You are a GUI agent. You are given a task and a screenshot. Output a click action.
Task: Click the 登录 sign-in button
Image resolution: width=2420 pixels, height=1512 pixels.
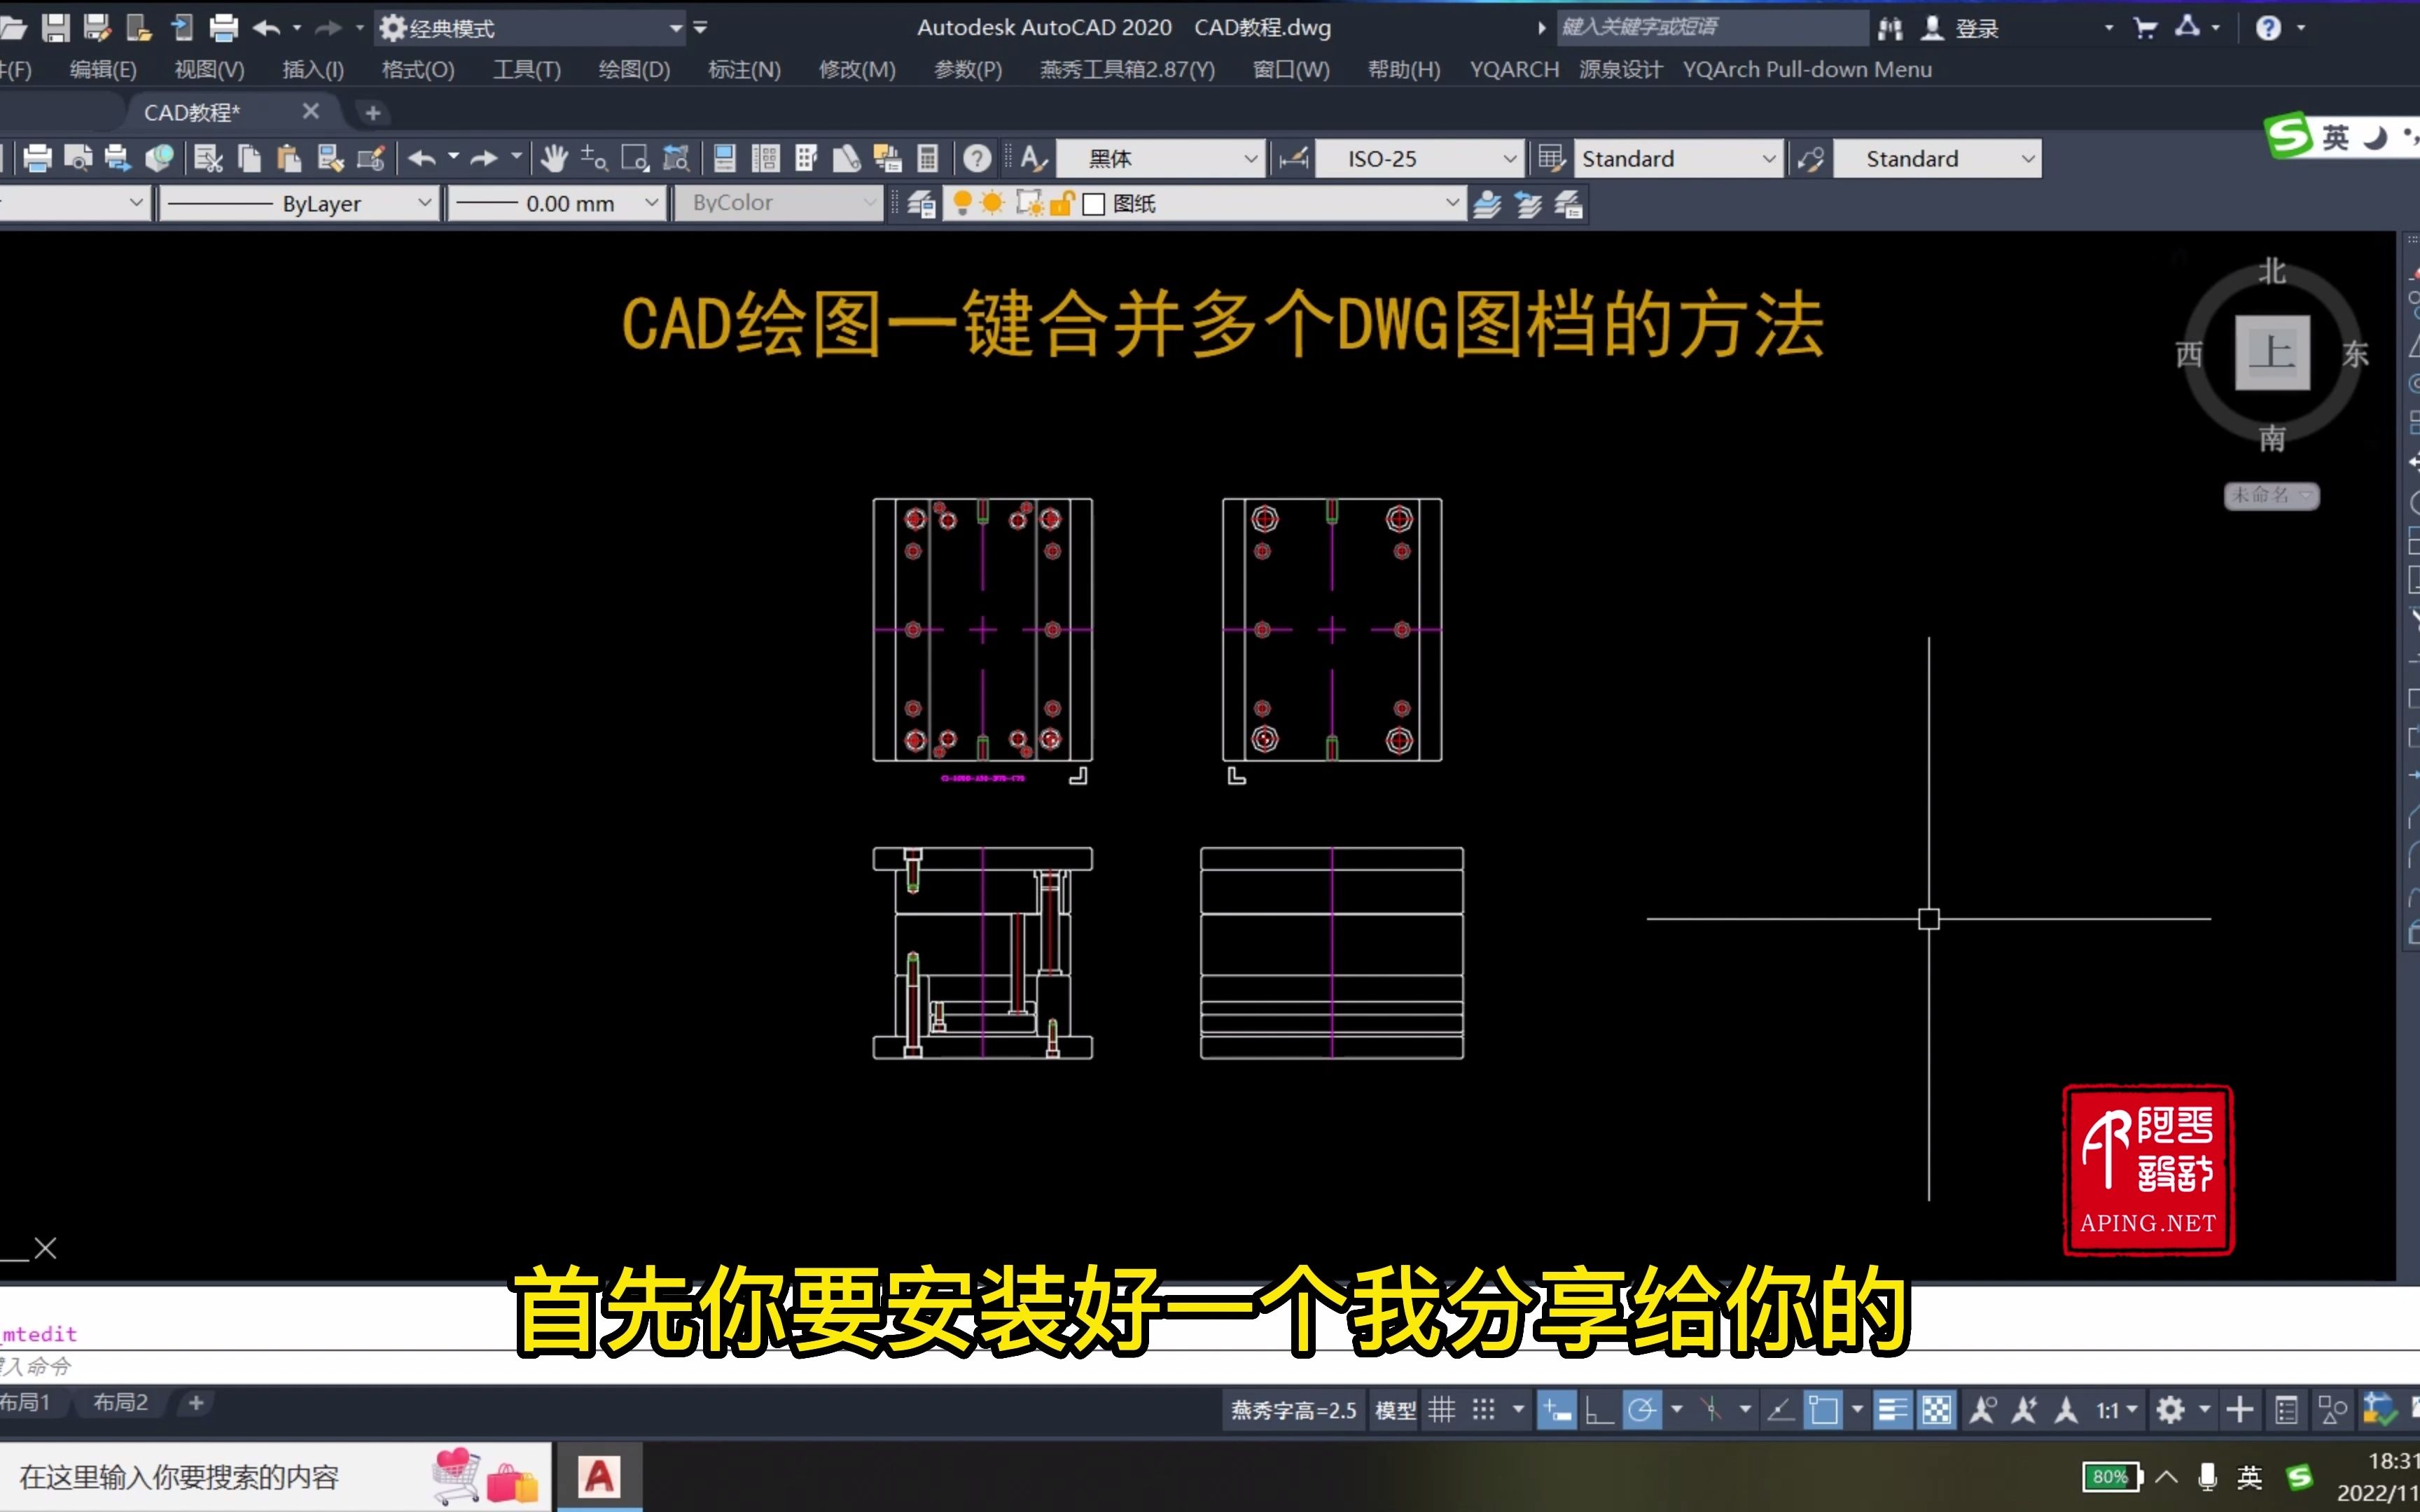point(1976,27)
